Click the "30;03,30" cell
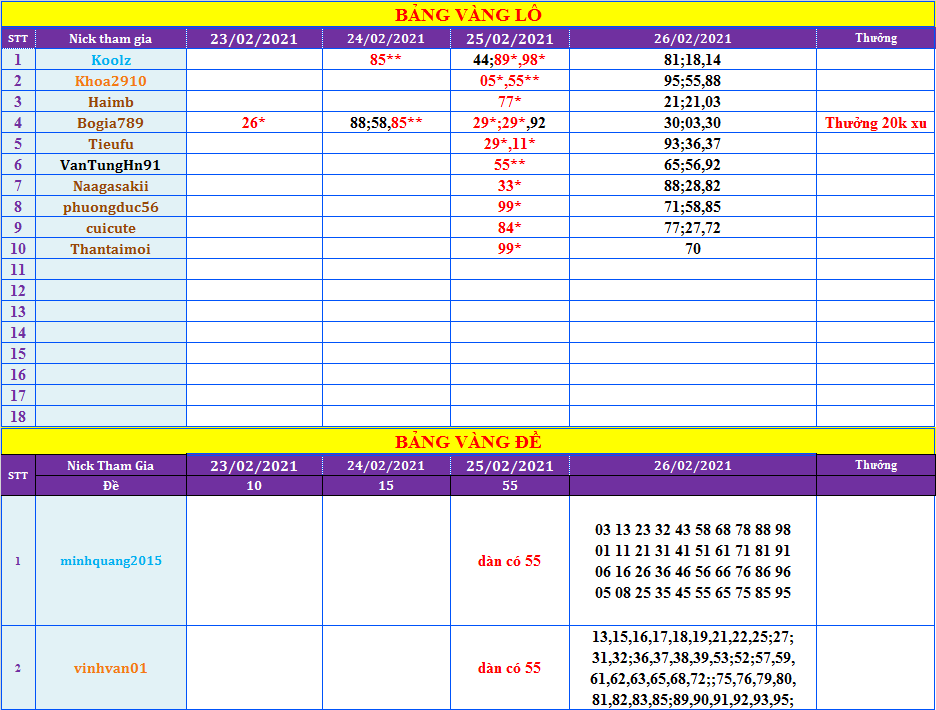This screenshot has height=710, width=936. click(692, 122)
